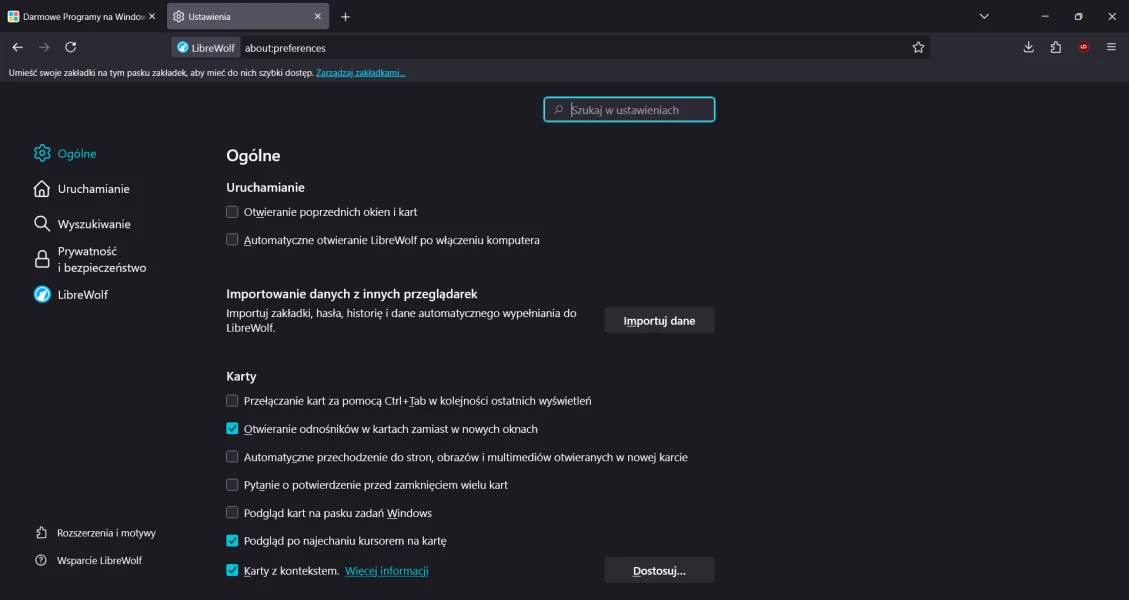
Task: Go back using the back arrow
Action: [17, 47]
